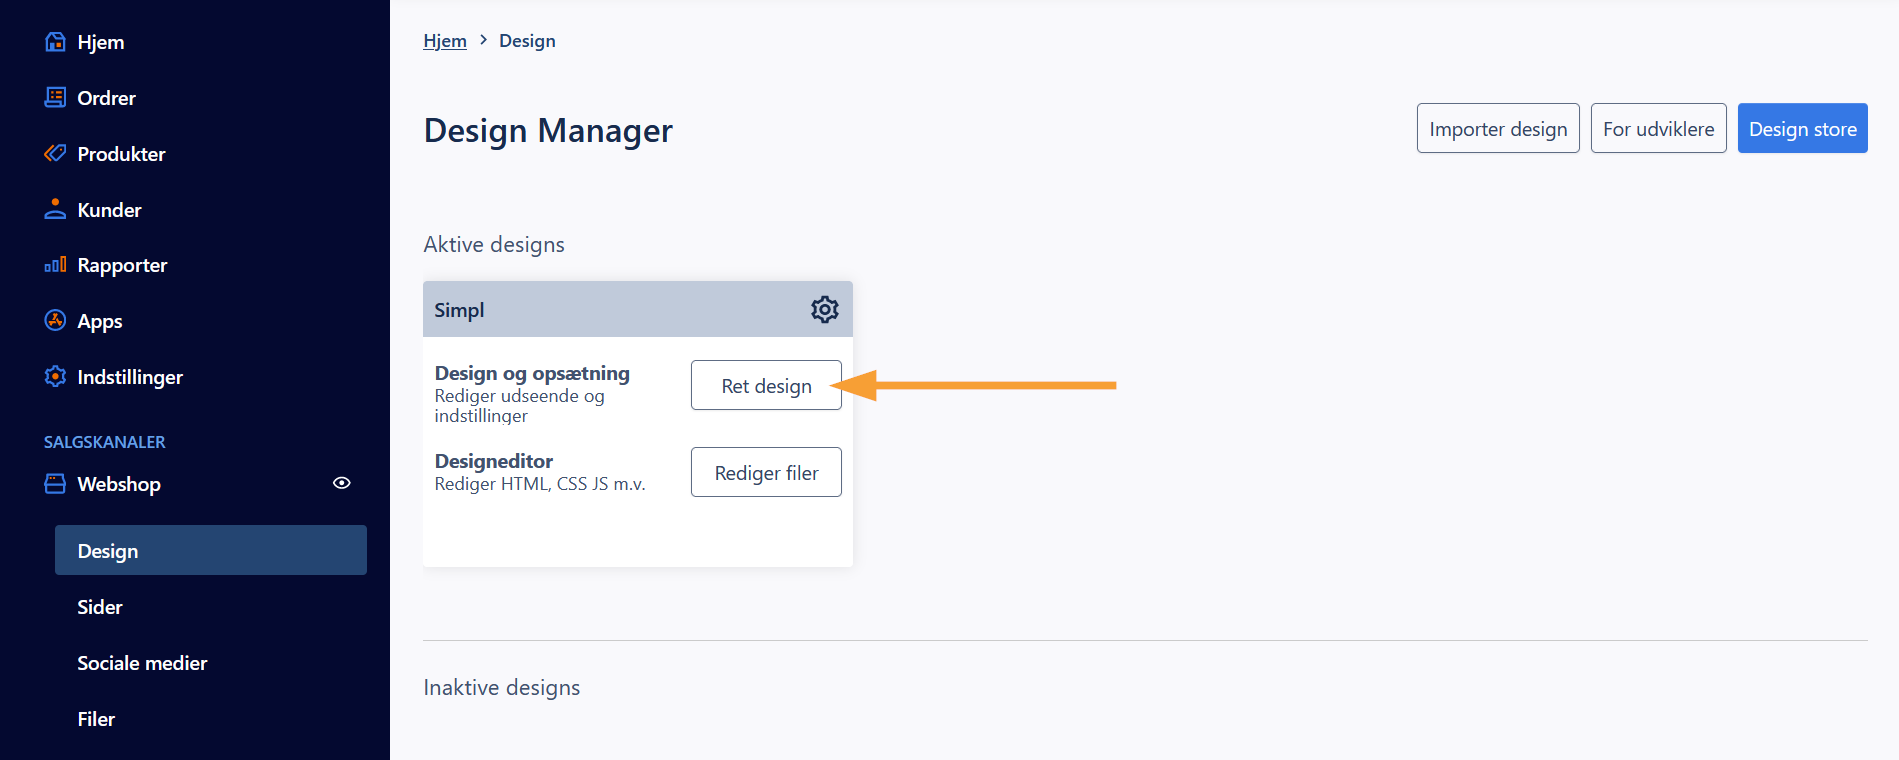This screenshot has height=760, width=1899.
Task: Open the Sider submenu item
Action: pos(100,607)
